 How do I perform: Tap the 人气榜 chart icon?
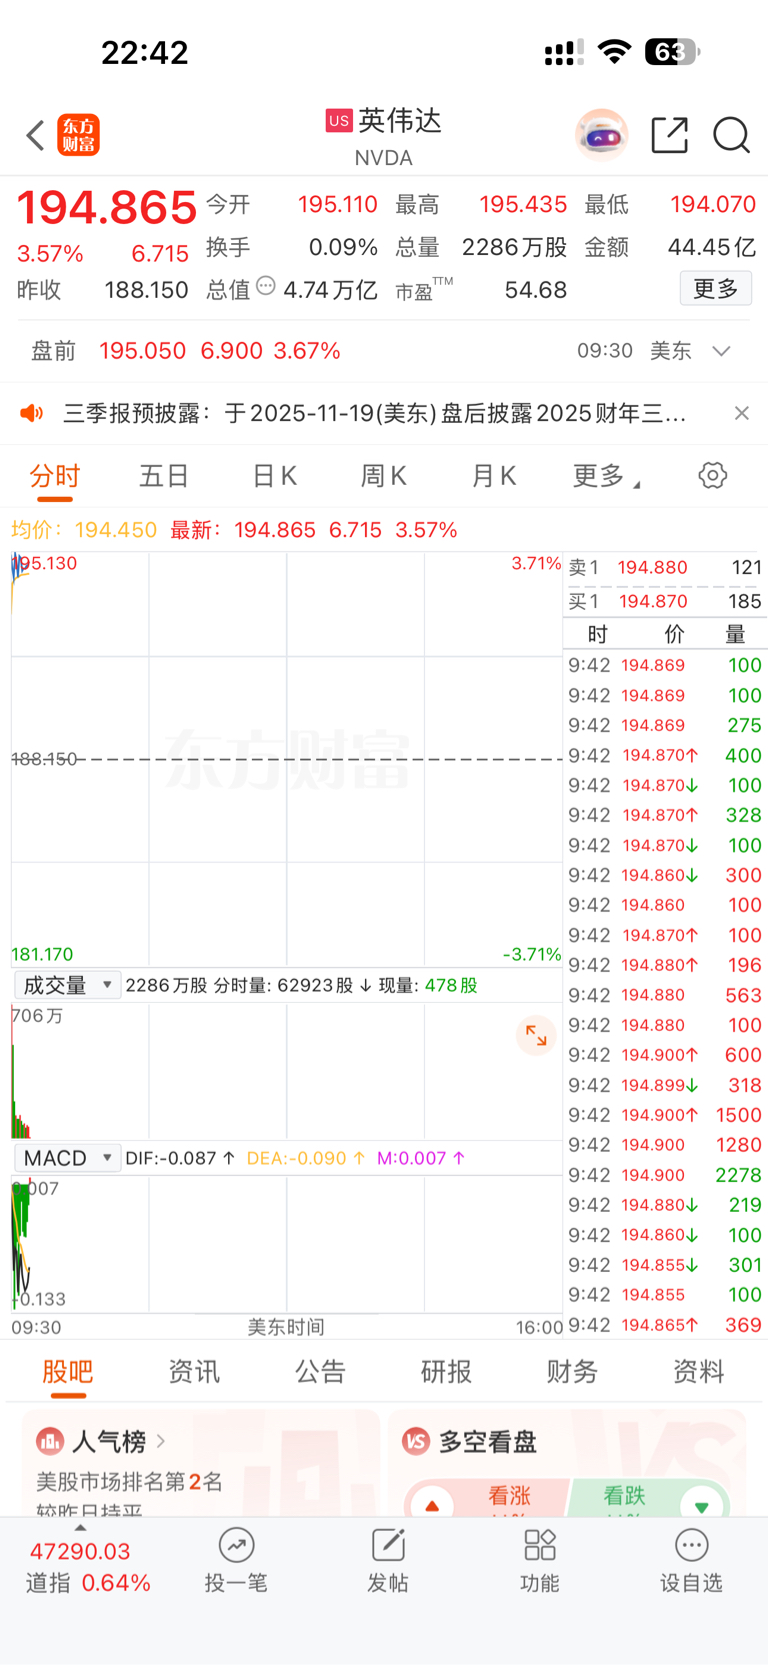(x=49, y=1441)
